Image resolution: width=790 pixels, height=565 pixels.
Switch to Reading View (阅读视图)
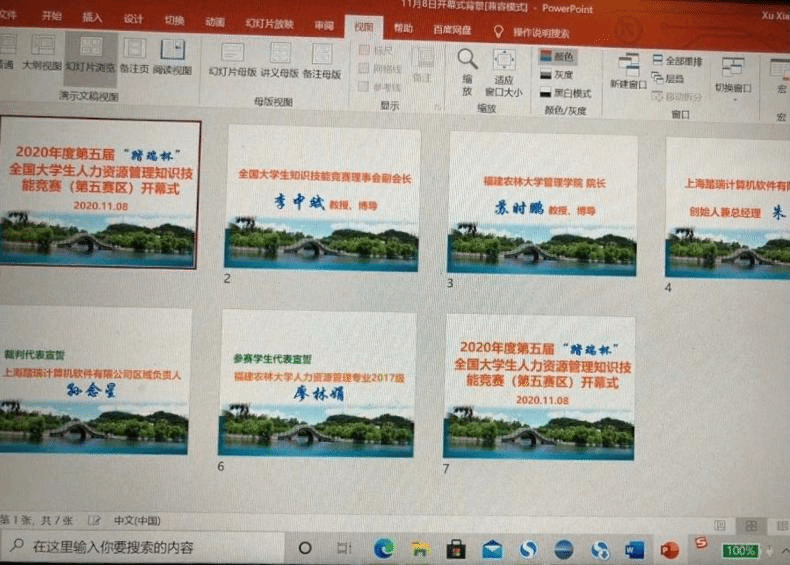[174, 57]
